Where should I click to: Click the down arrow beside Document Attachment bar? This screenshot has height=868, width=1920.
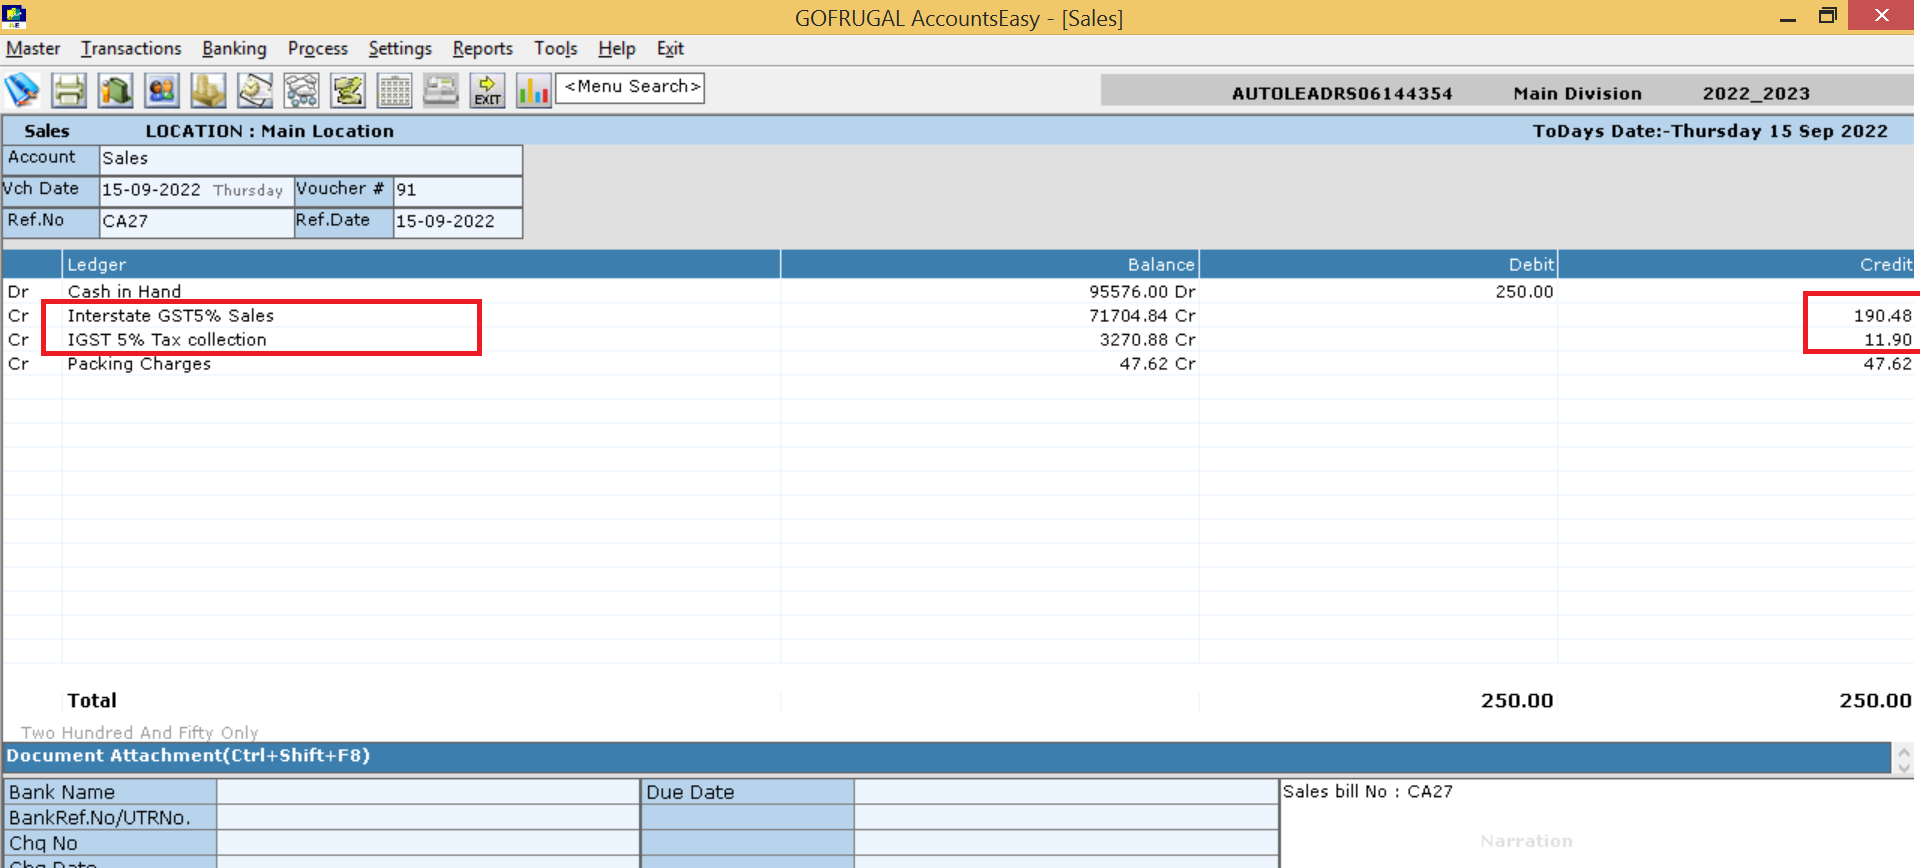[1903, 766]
